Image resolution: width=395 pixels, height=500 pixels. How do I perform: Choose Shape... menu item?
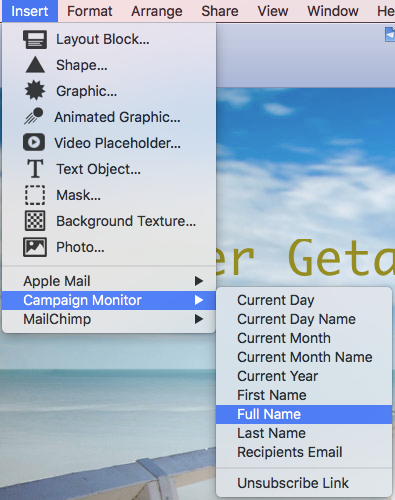click(x=109, y=65)
